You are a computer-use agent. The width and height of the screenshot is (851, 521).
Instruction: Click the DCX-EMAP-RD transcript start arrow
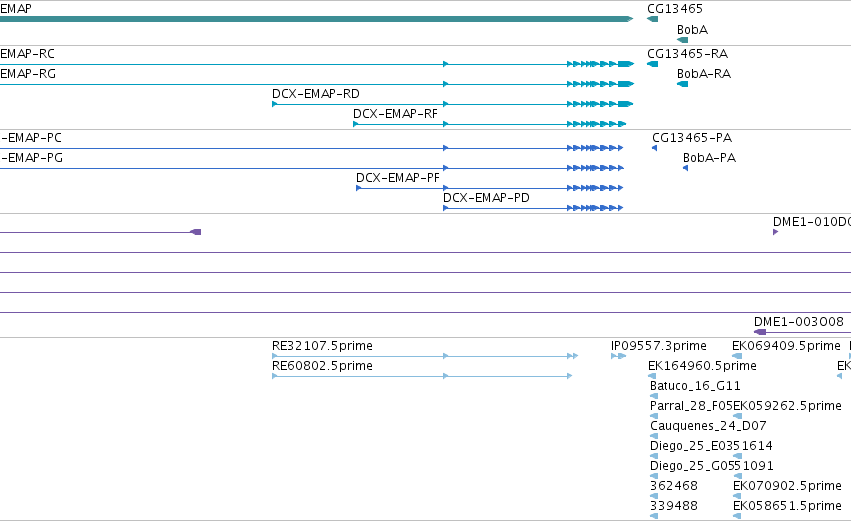pos(275,104)
